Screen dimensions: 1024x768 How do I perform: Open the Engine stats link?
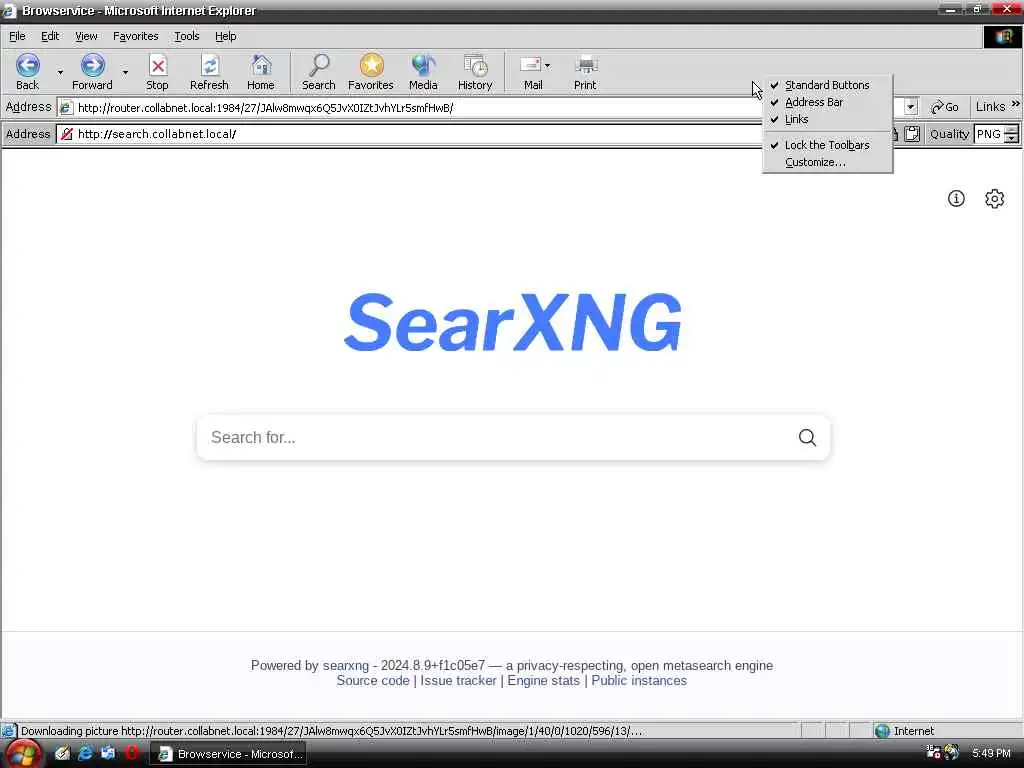tap(543, 680)
